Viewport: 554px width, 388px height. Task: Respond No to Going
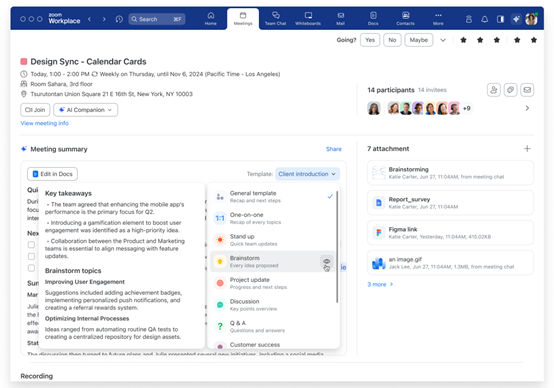pyautogui.click(x=392, y=40)
